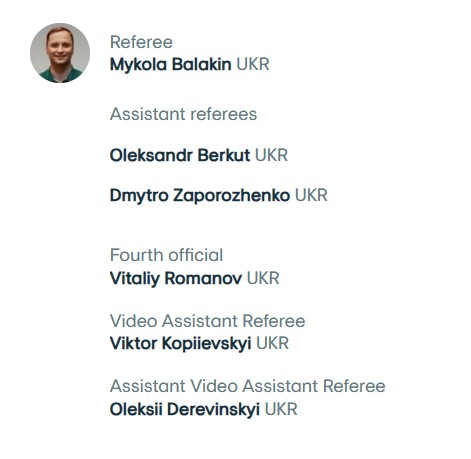Click UKR beside Oleksii Derevinskyi

click(281, 409)
